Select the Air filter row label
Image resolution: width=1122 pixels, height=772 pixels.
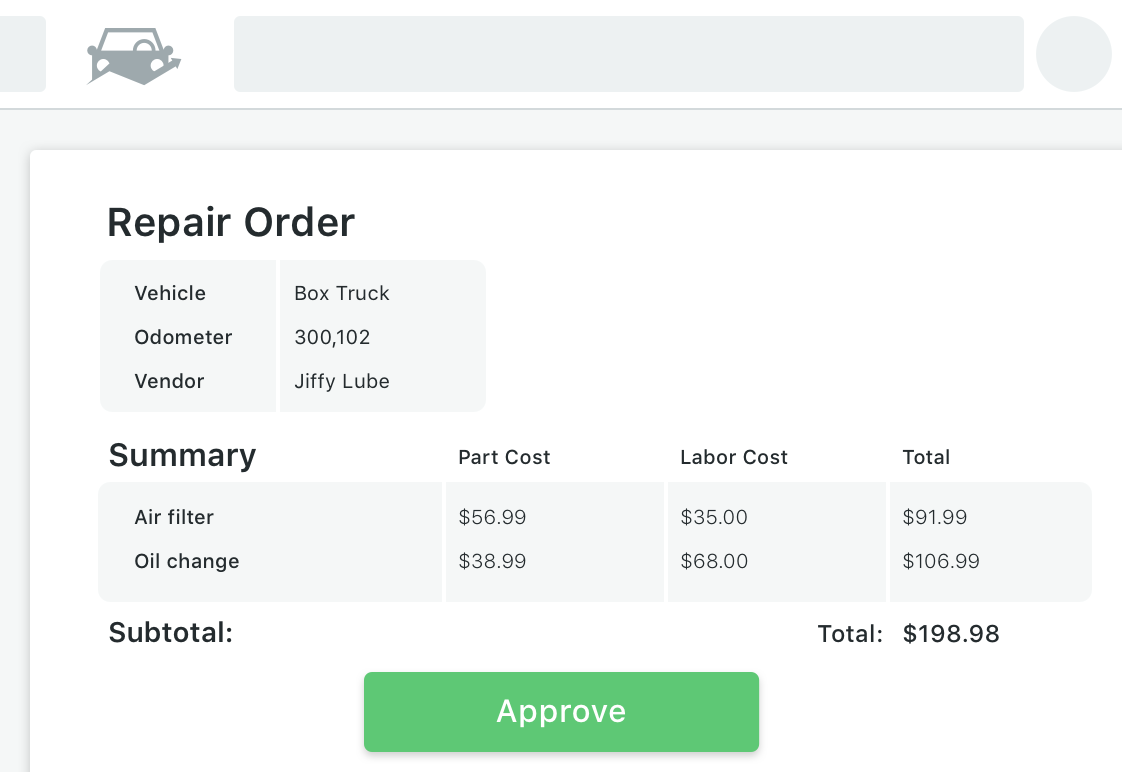click(174, 517)
